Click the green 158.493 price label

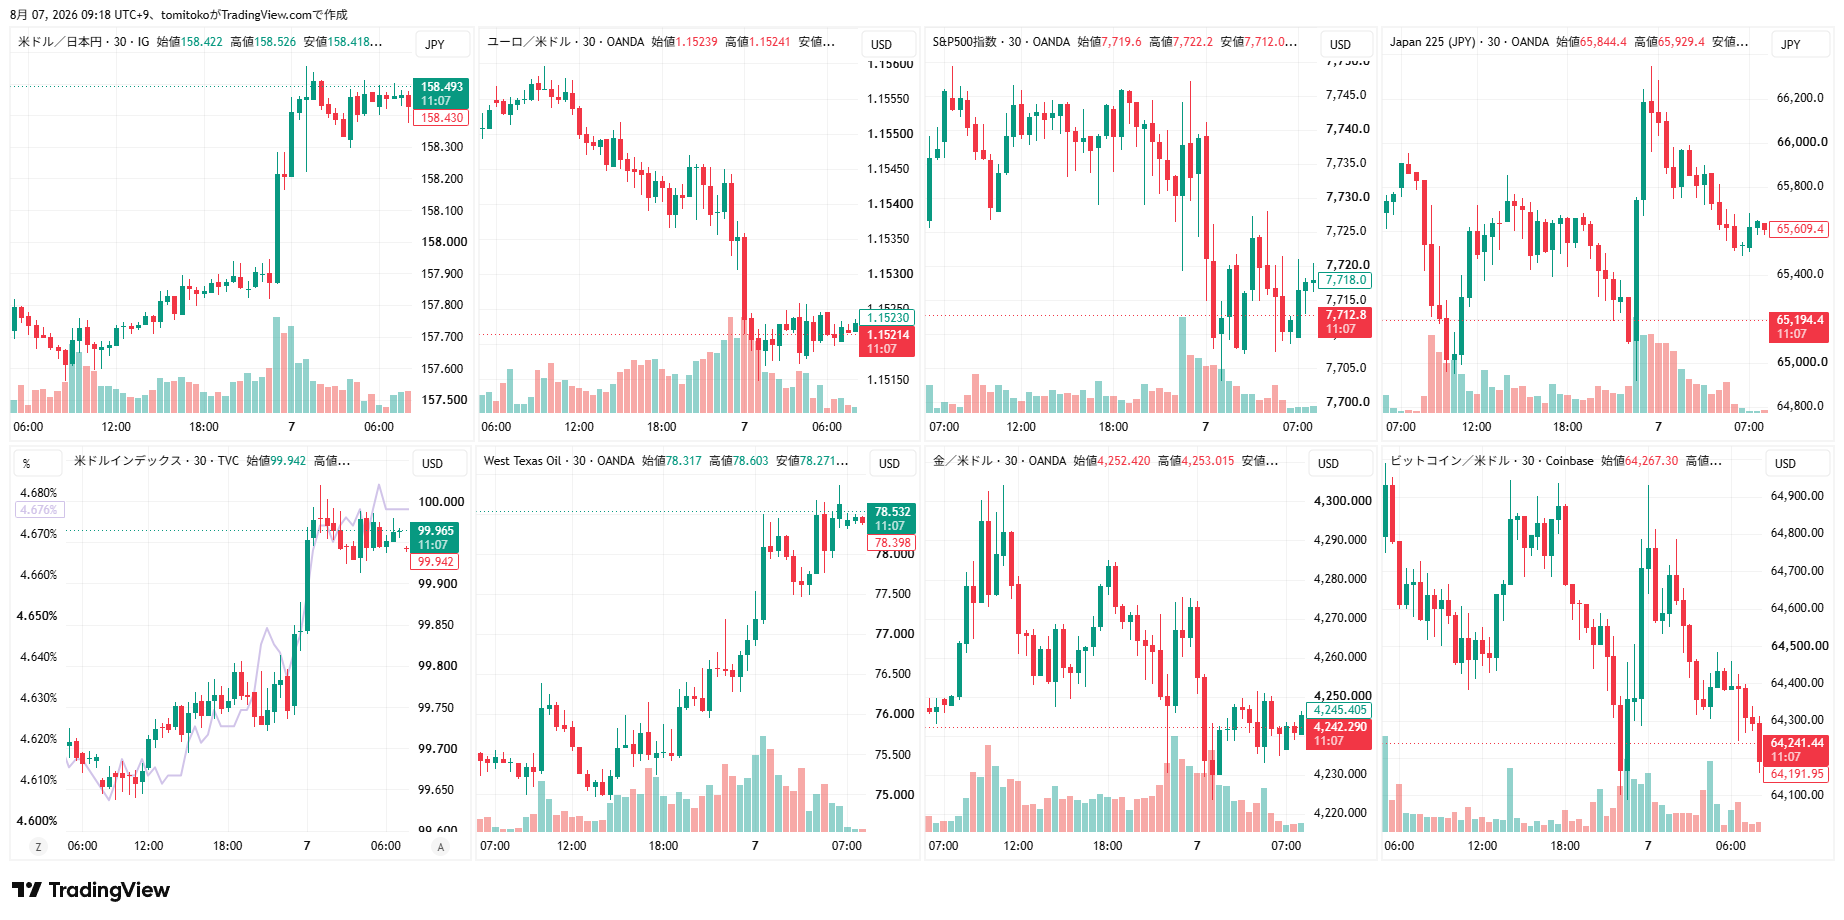441,94
